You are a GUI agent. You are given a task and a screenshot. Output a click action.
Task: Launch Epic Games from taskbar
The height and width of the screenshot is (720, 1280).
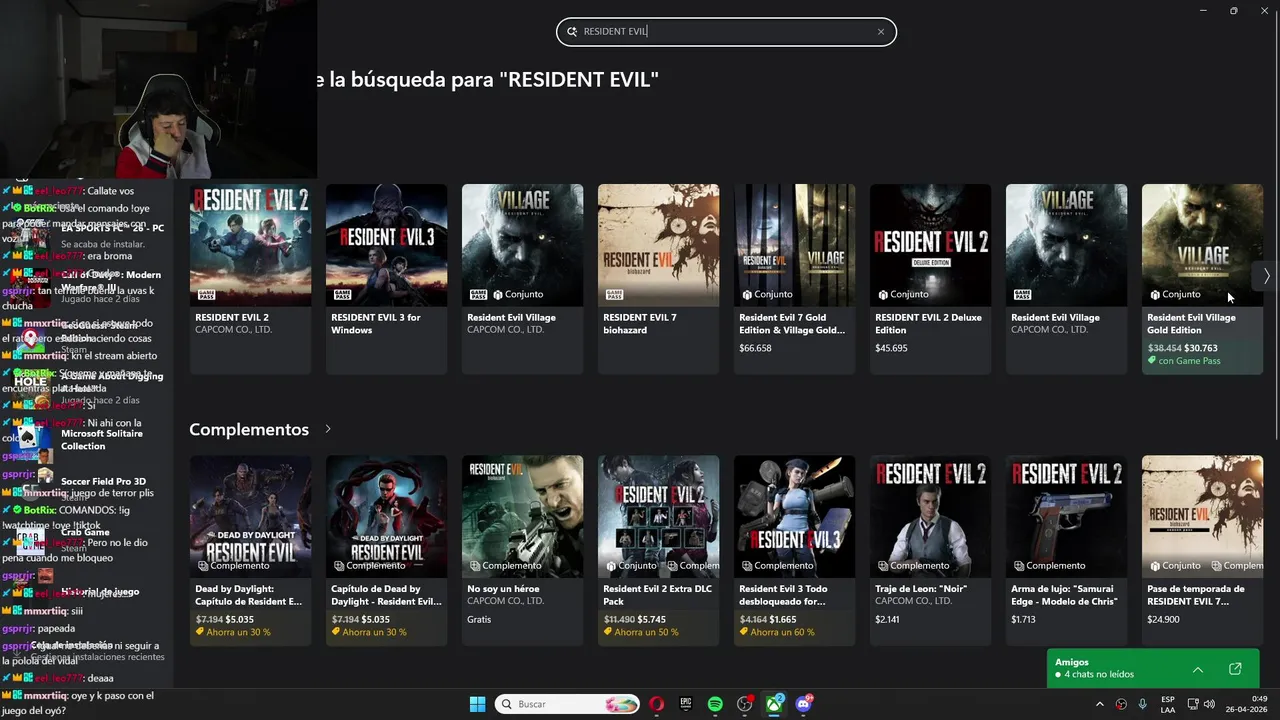(x=686, y=704)
